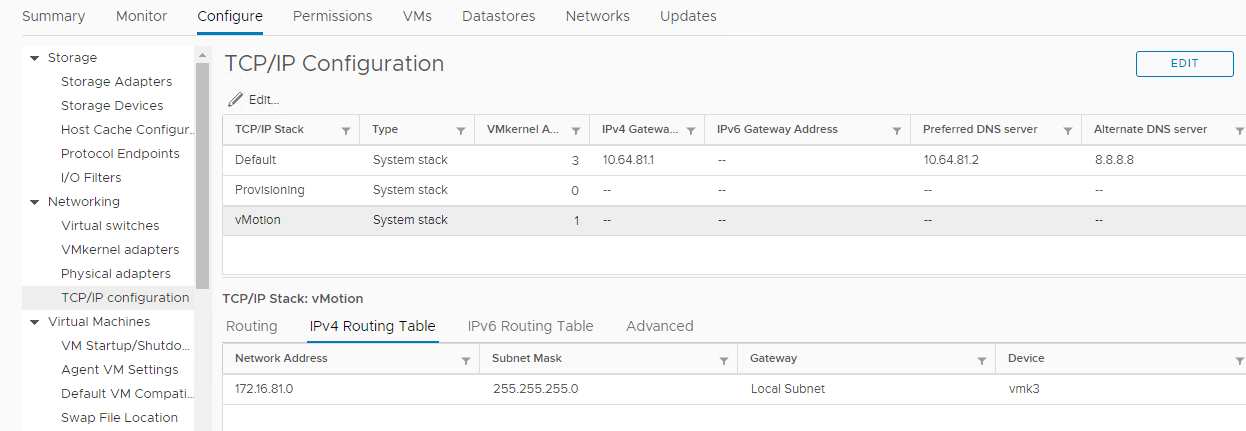Open filter icon on TCP/IP Stack column
The width and height of the screenshot is (1246, 431).
coord(346,131)
